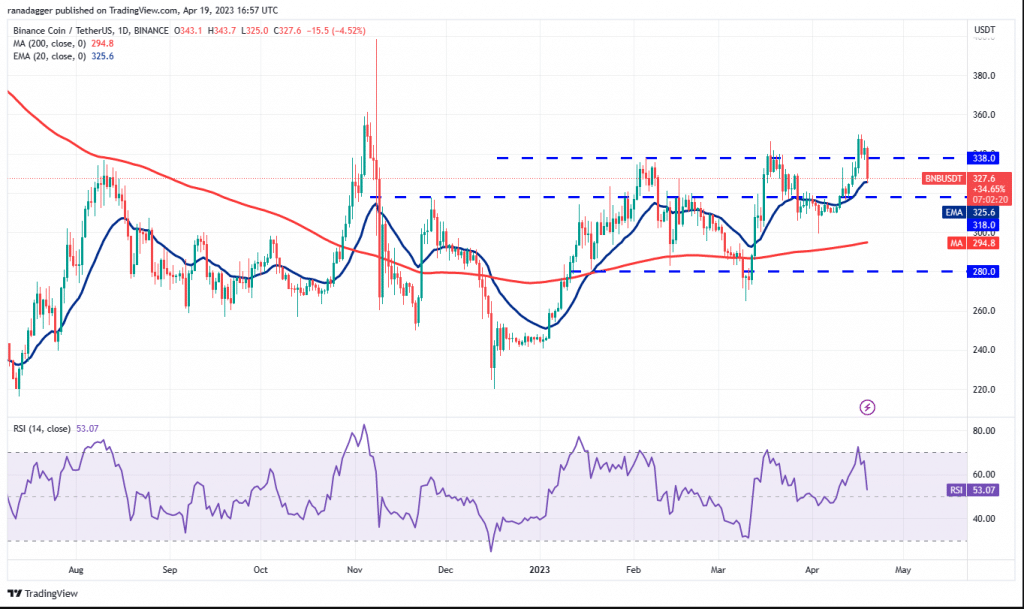Click the 60.00 RSI axis label
This screenshot has width=1024, height=609.
984,475
